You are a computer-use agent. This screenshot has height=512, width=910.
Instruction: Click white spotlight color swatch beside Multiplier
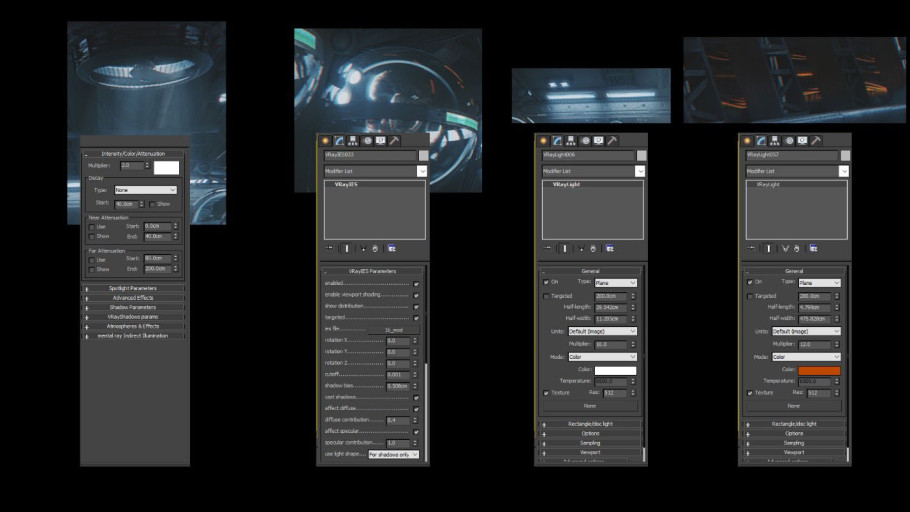pos(167,168)
